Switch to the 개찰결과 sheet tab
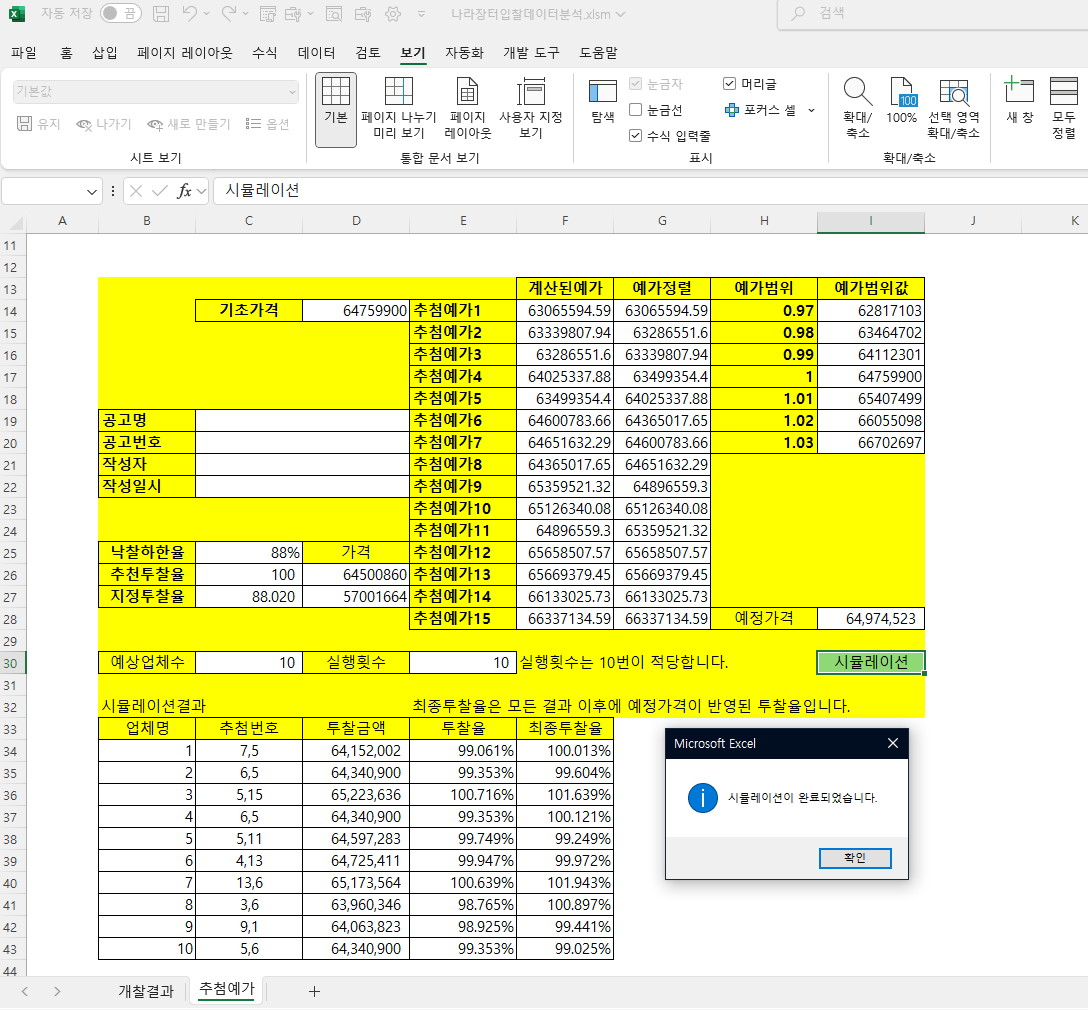The width and height of the screenshot is (1088, 1010). [x=146, y=991]
